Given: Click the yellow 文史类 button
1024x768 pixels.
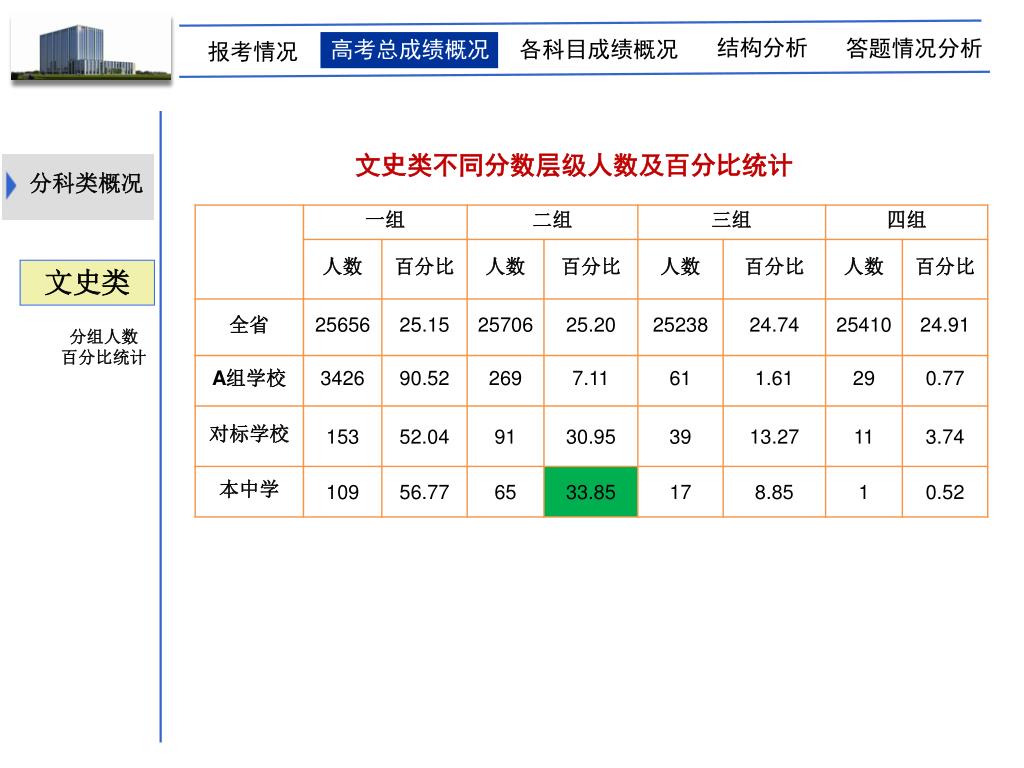Looking at the screenshot, I should tap(87, 283).
